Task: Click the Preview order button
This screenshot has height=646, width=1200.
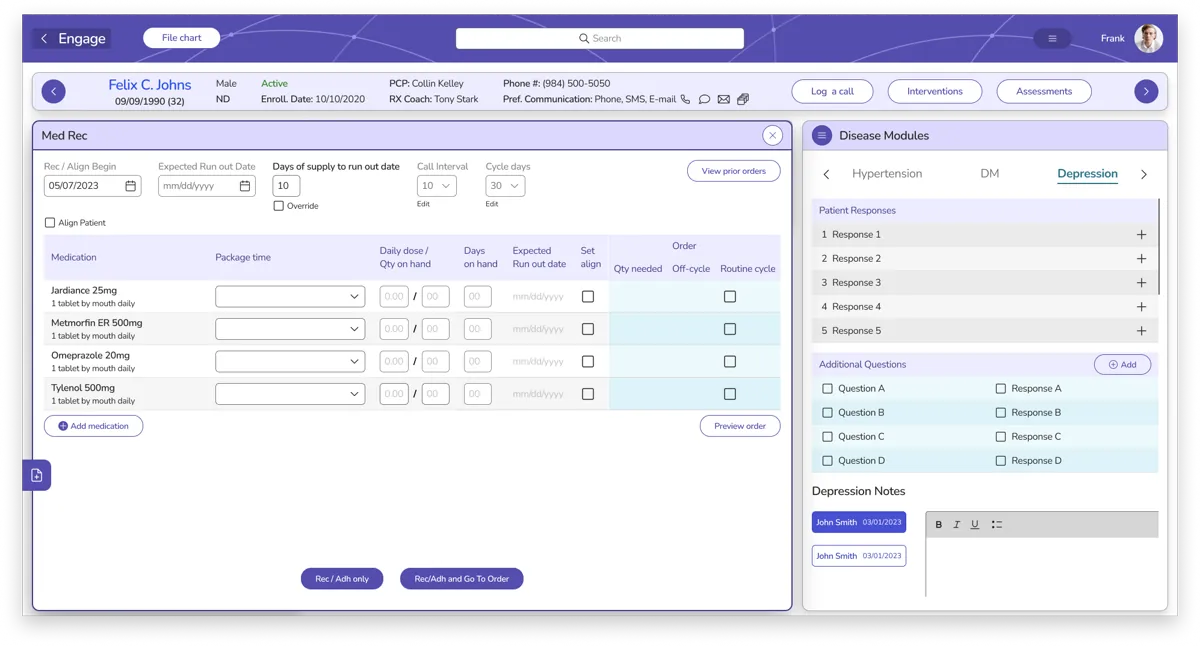Action: pyautogui.click(x=740, y=426)
